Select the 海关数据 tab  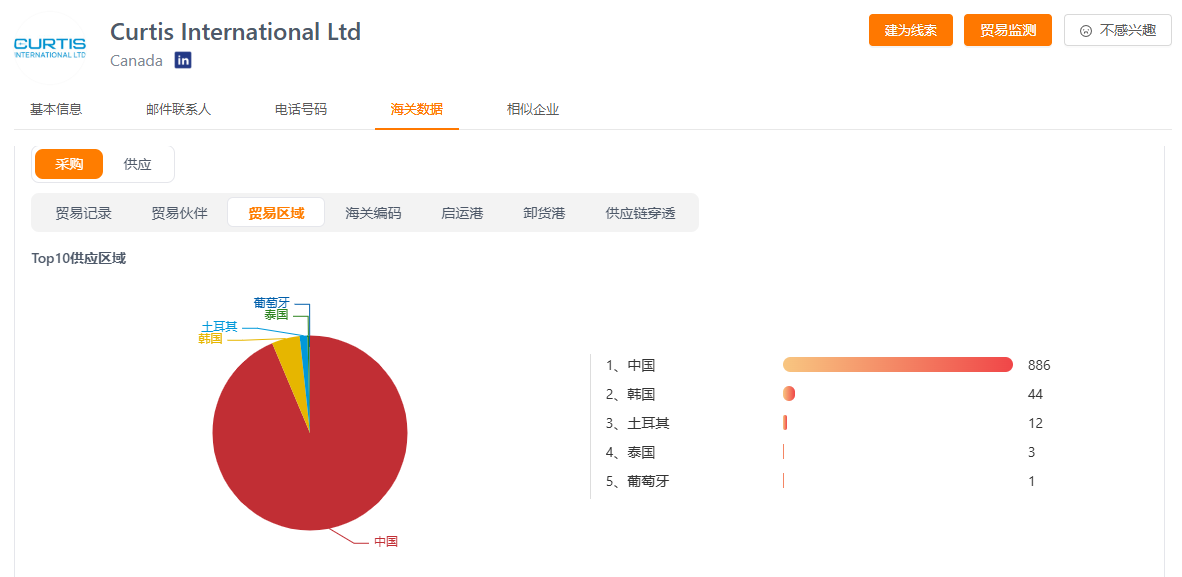point(416,109)
